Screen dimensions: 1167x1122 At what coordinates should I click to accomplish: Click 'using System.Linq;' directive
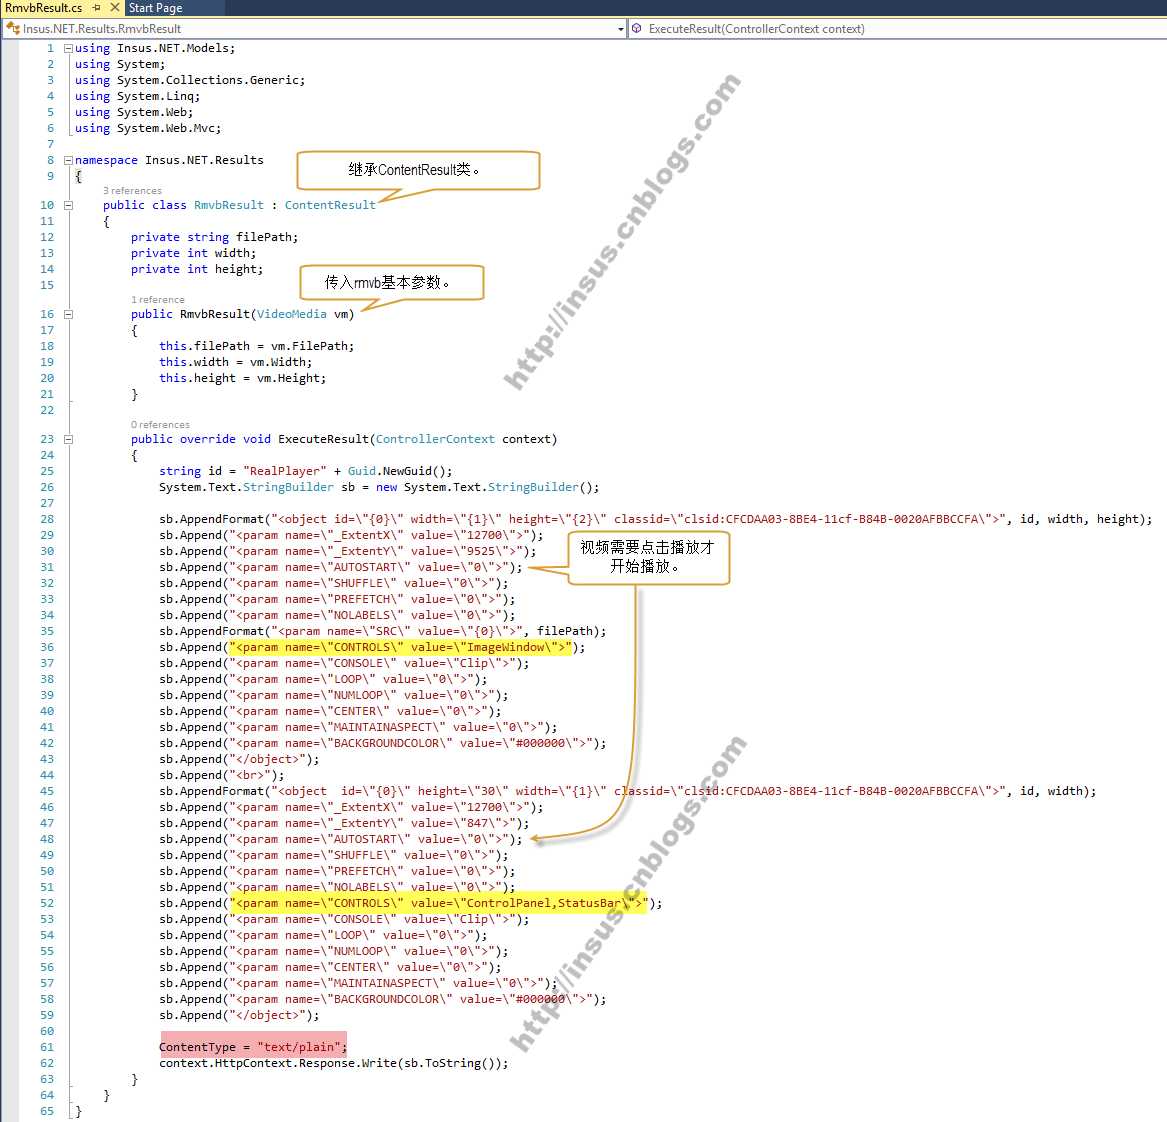[x=137, y=96]
